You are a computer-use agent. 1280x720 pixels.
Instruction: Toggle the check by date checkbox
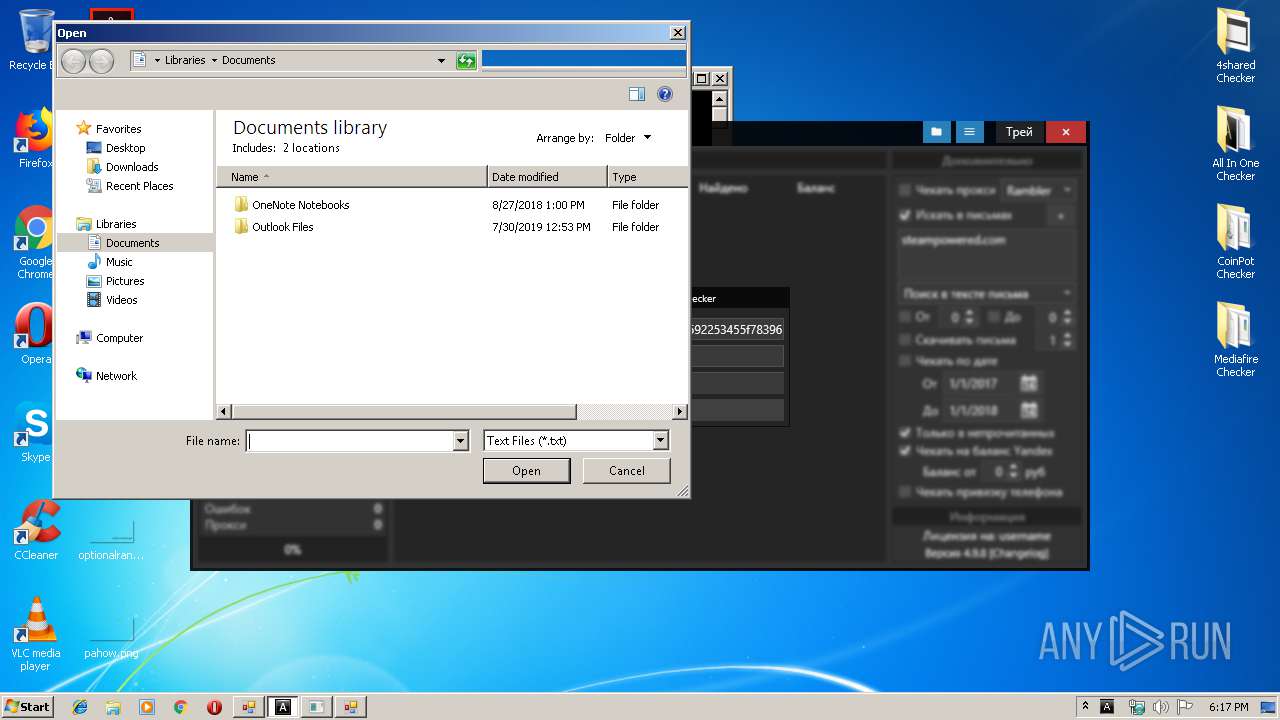pyautogui.click(x=905, y=360)
